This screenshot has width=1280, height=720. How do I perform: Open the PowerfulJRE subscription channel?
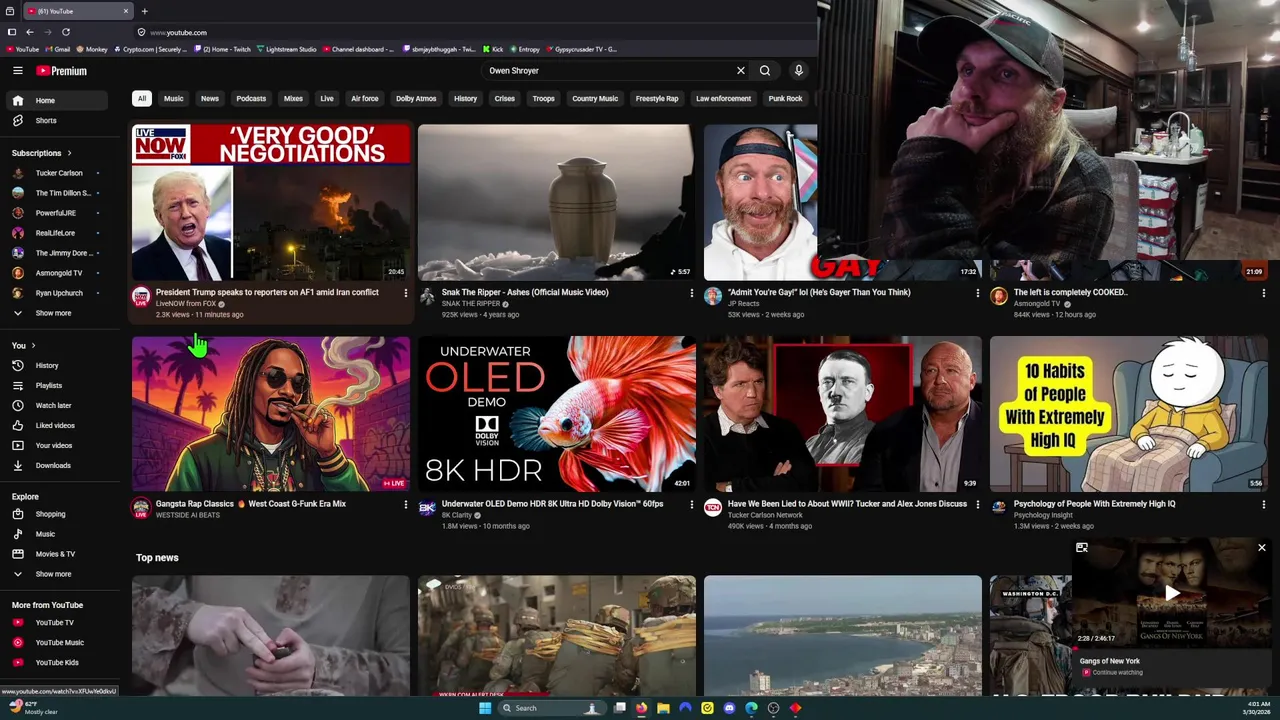[x=56, y=213]
